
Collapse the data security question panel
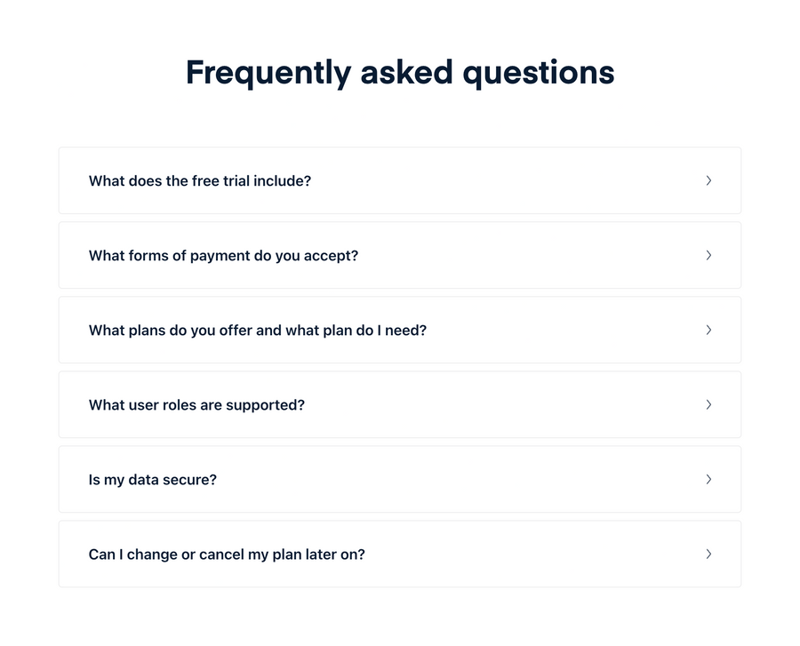tap(400, 479)
